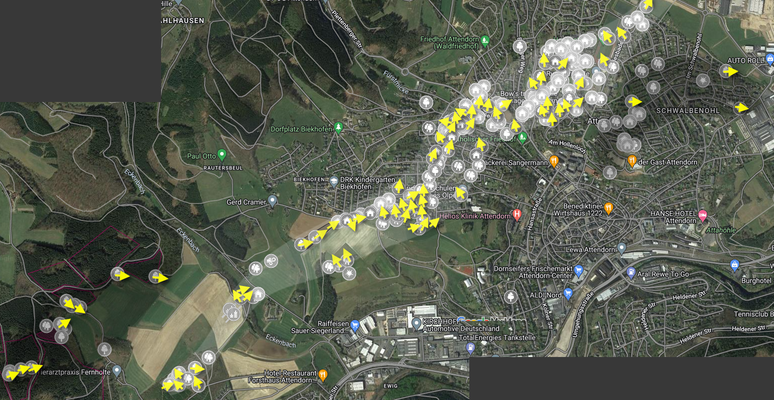Click the HANSE HOTEL Attendorn pink bed icon
Image resolution: width=774 pixels, height=400 pixels.
click(x=702, y=215)
